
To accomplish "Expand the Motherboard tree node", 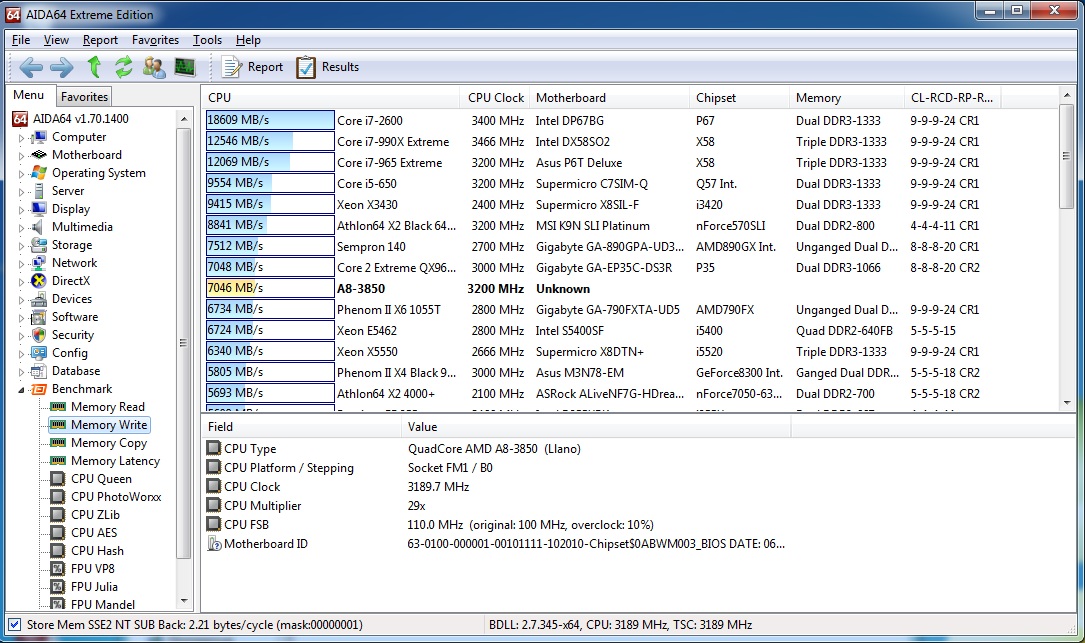I will [21, 156].
